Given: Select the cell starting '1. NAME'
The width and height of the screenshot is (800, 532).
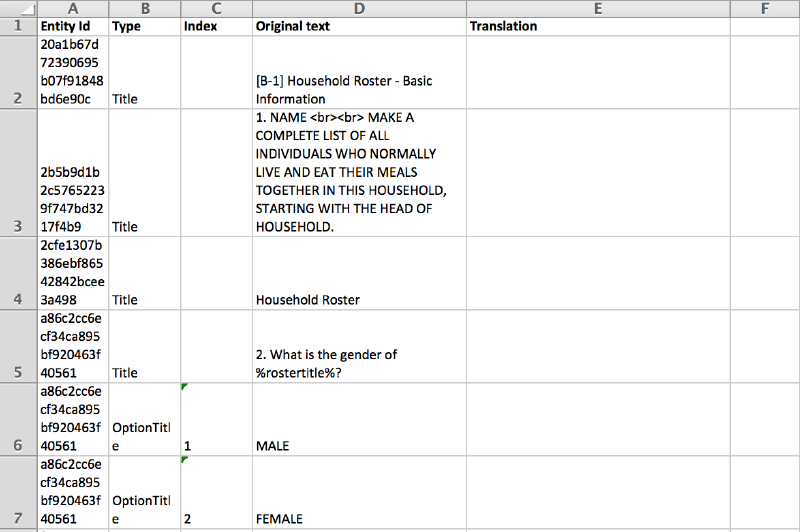Looking at the screenshot, I should (359, 172).
